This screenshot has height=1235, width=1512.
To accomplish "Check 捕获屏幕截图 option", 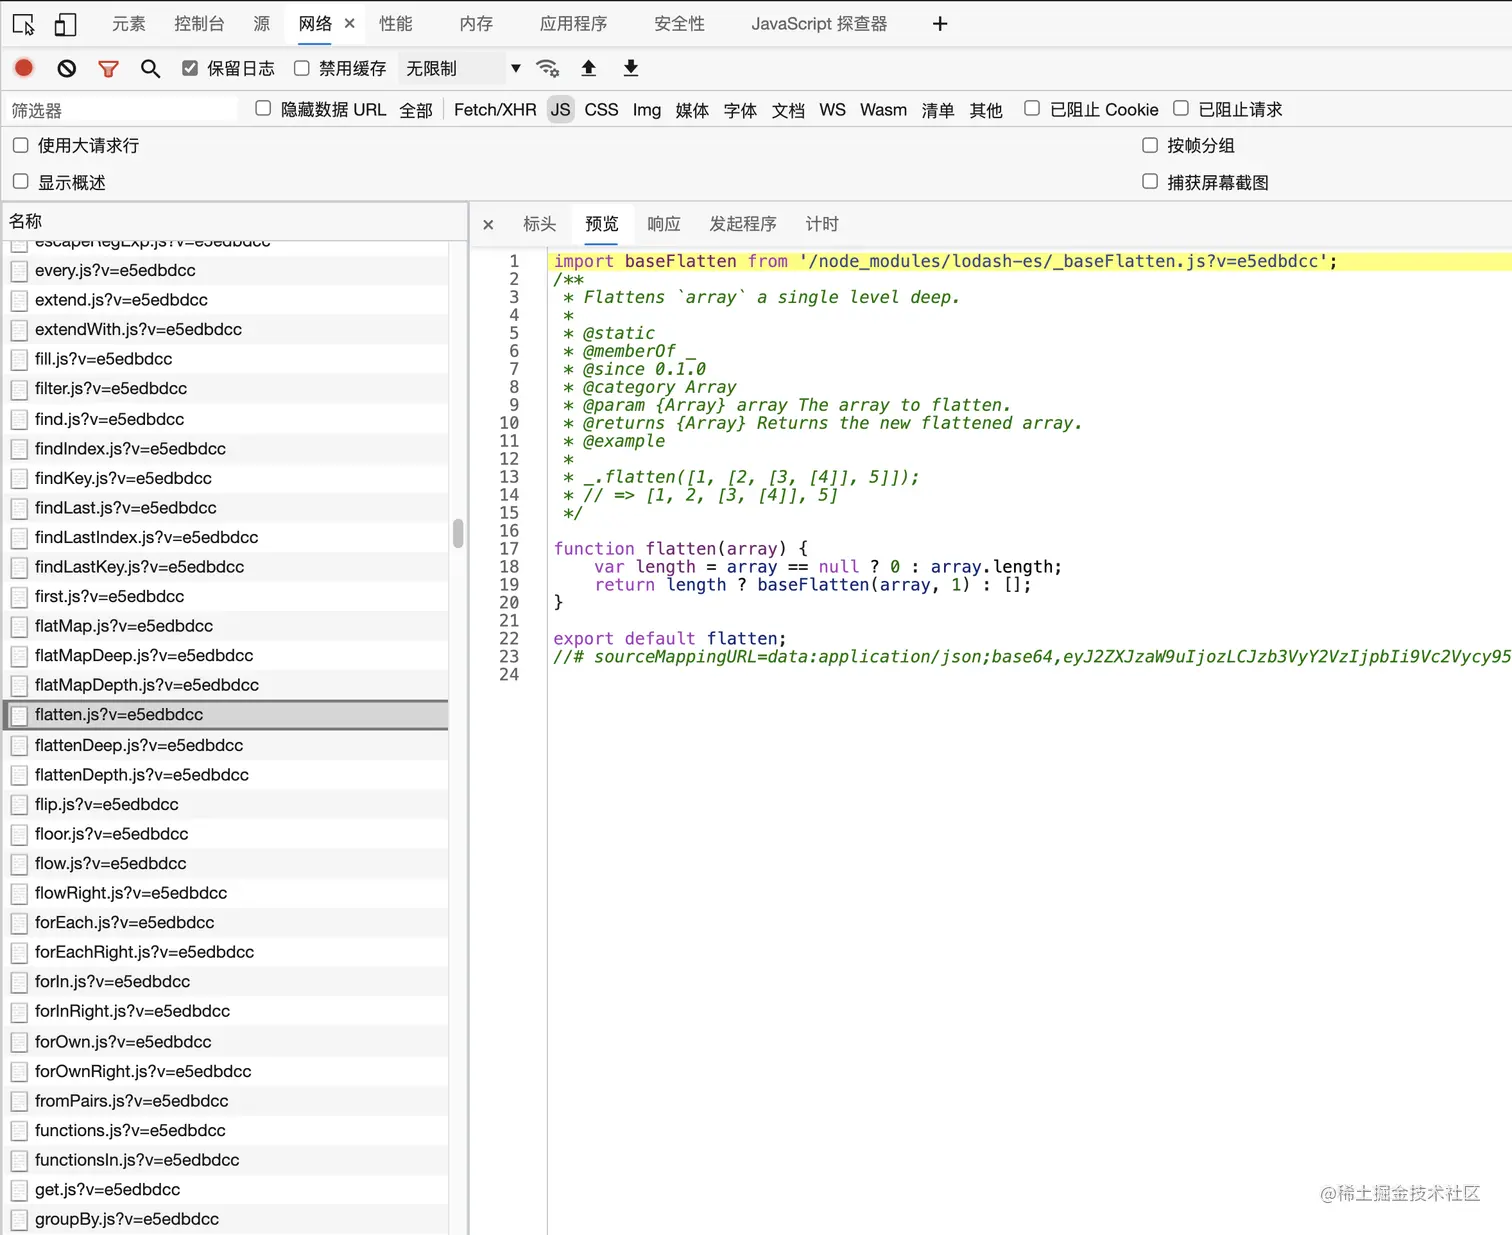I will click(x=1150, y=181).
